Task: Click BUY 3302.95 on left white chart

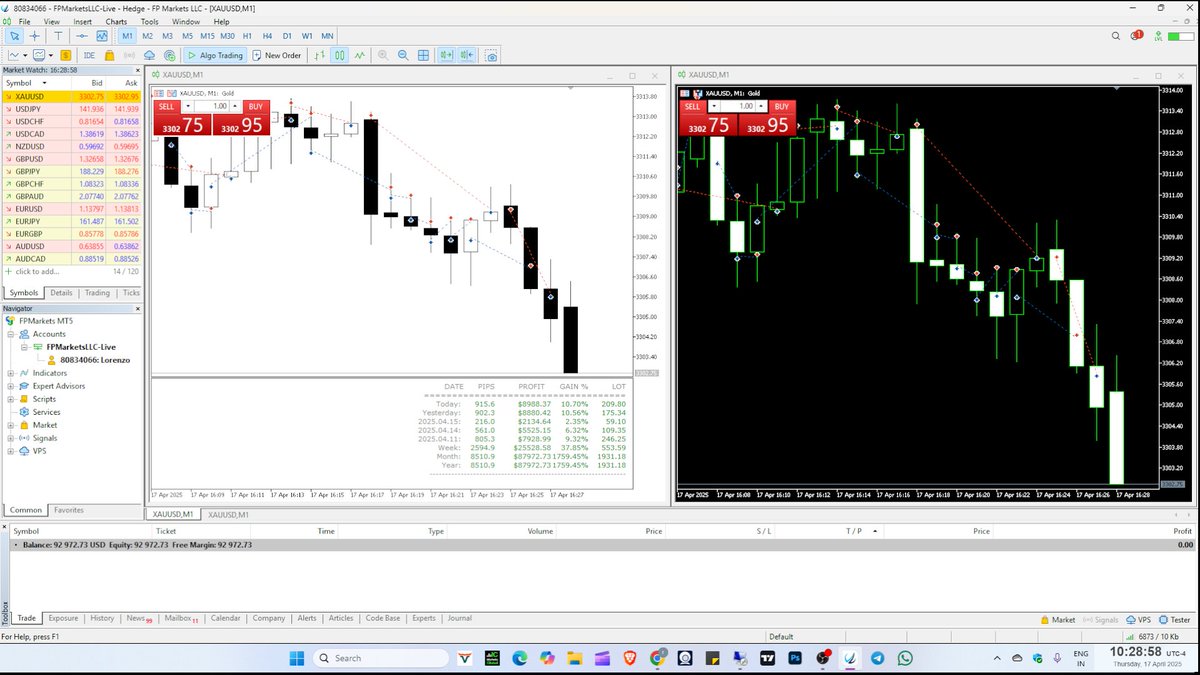Action: click(x=240, y=124)
